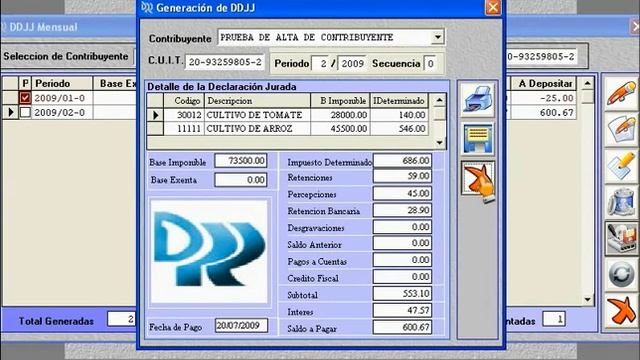This screenshot has height=360, width=640.
Task: Click the Credito Fiscal field
Action: click(x=402, y=277)
